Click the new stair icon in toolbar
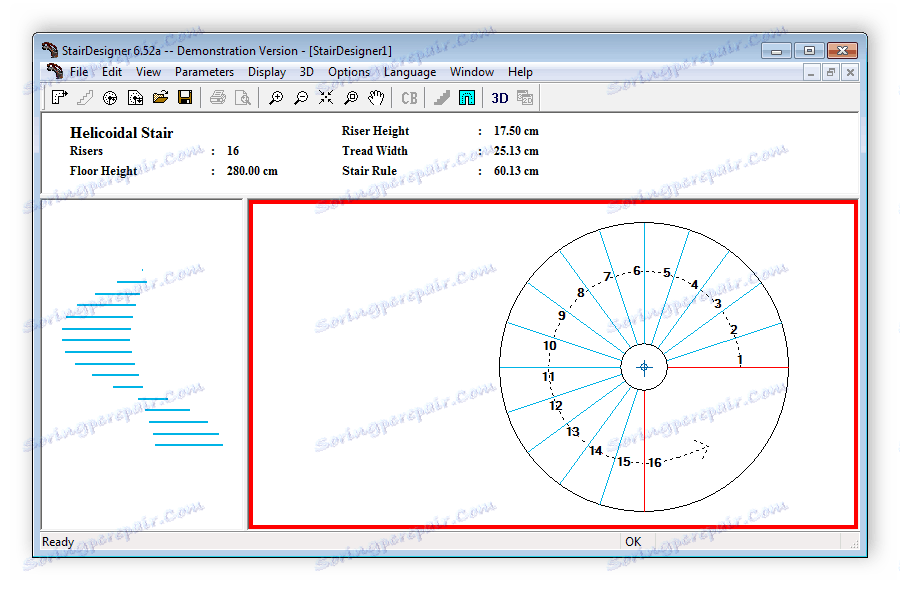900x590 pixels. (x=59, y=97)
